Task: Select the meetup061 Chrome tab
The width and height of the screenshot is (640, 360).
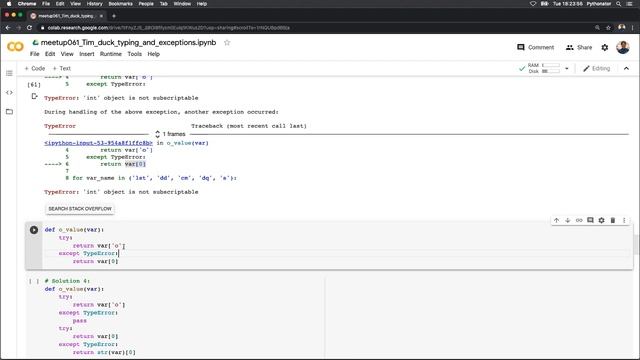Action: pos(67,16)
